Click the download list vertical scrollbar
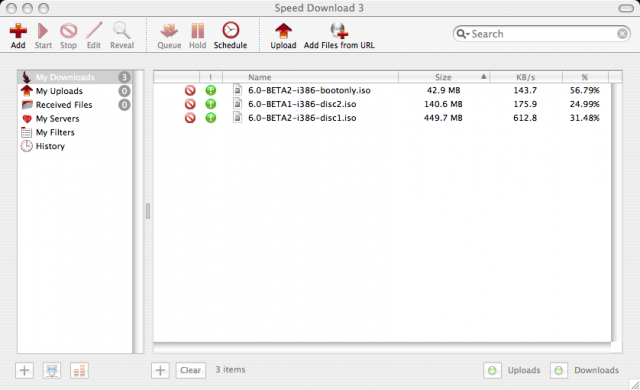Viewport: 640px width, 390px height. click(x=617, y=212)
